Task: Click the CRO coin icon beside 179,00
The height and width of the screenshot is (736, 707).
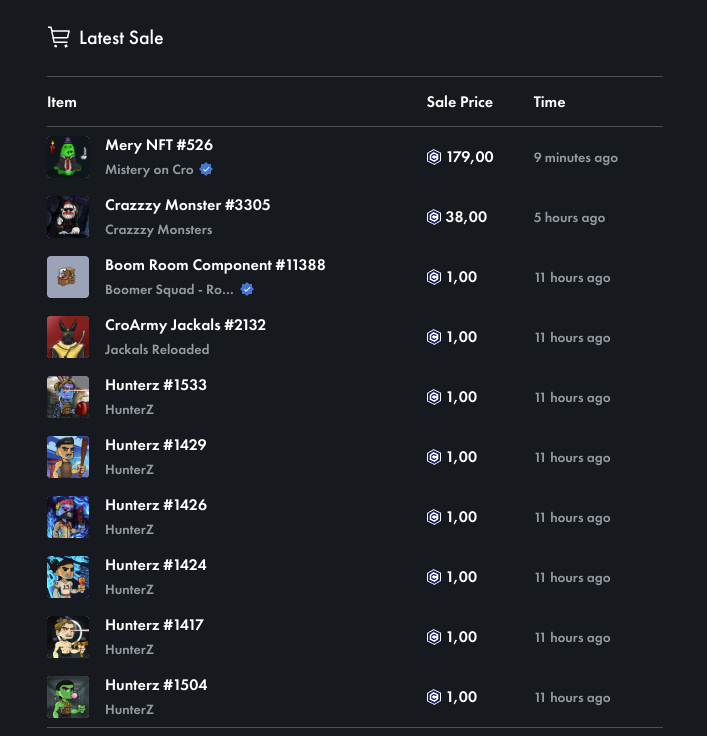Action: [434, 157]
